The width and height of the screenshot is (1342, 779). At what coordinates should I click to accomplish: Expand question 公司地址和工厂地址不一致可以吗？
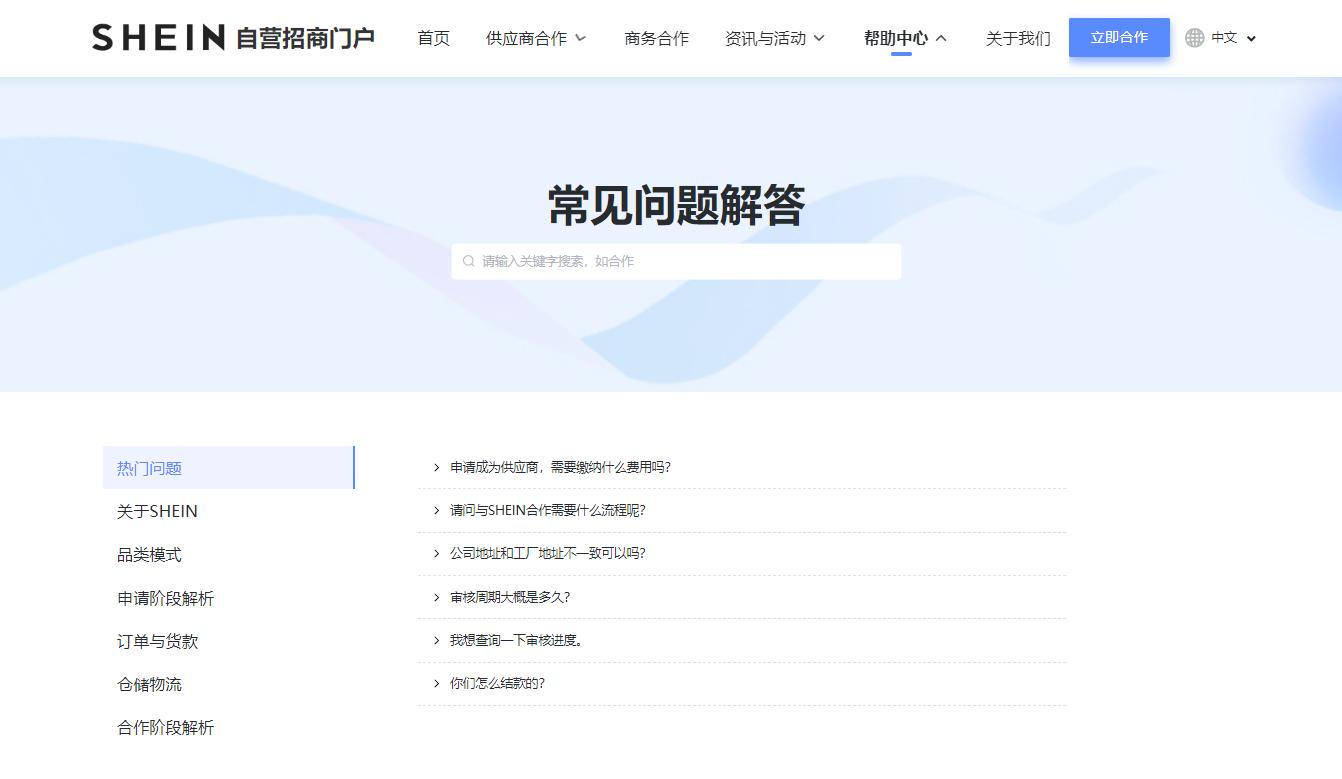pos(742,553)
